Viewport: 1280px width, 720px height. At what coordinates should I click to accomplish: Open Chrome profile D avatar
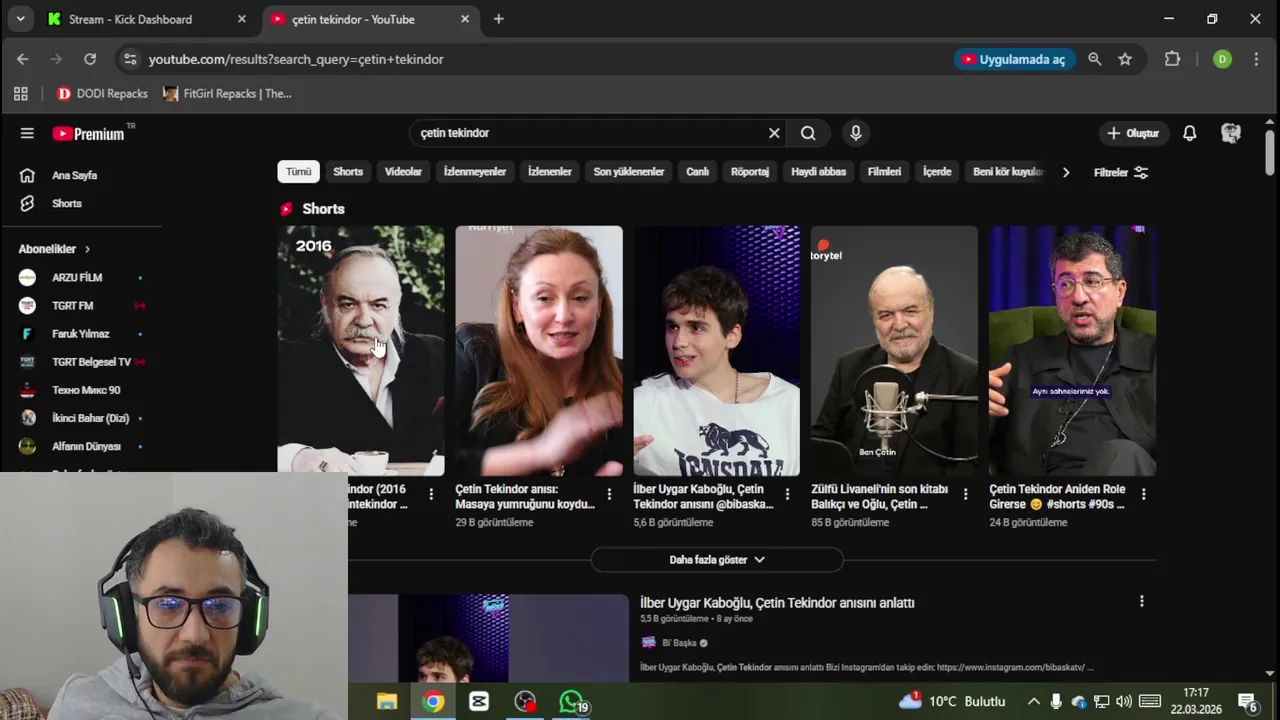pyautogui.click(x=1222, y=59)
